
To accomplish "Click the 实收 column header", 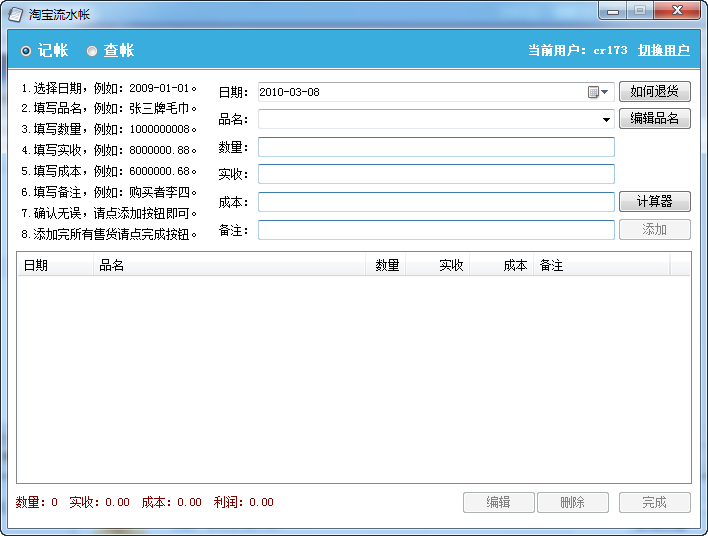I will pos(438,265).
